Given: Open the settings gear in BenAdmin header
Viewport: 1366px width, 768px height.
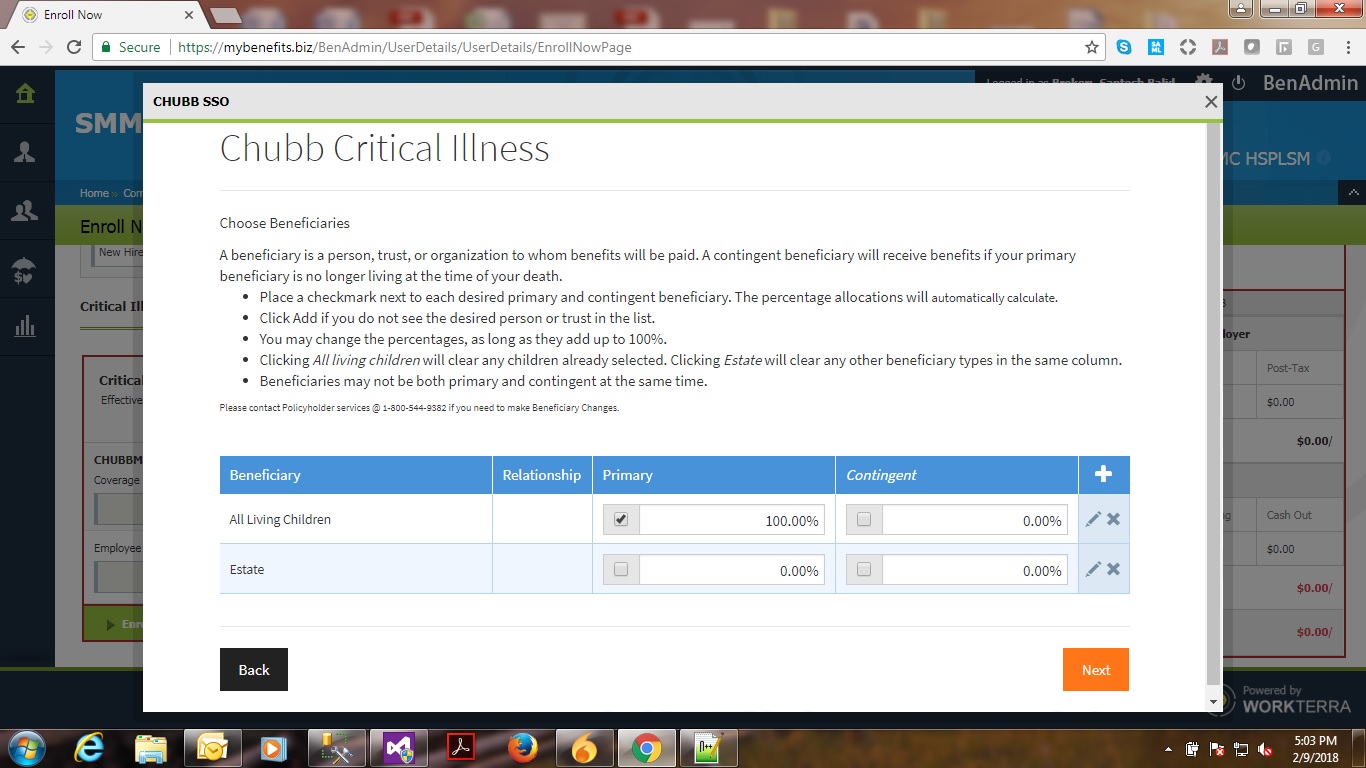Looking at the screenshot, I should point(1204,83).
